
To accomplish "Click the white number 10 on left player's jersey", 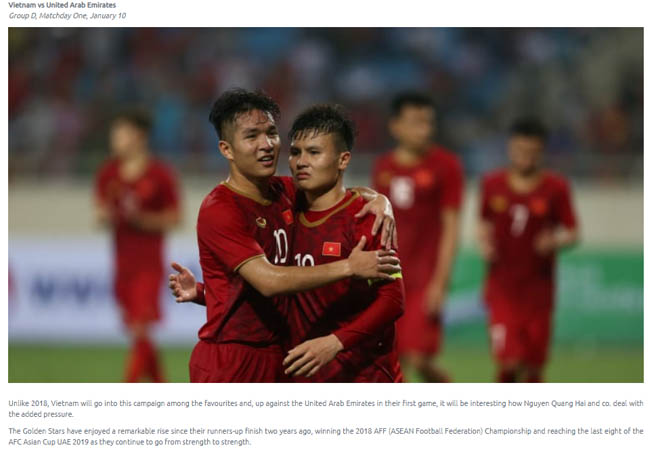I will click(x=280, y=246).
